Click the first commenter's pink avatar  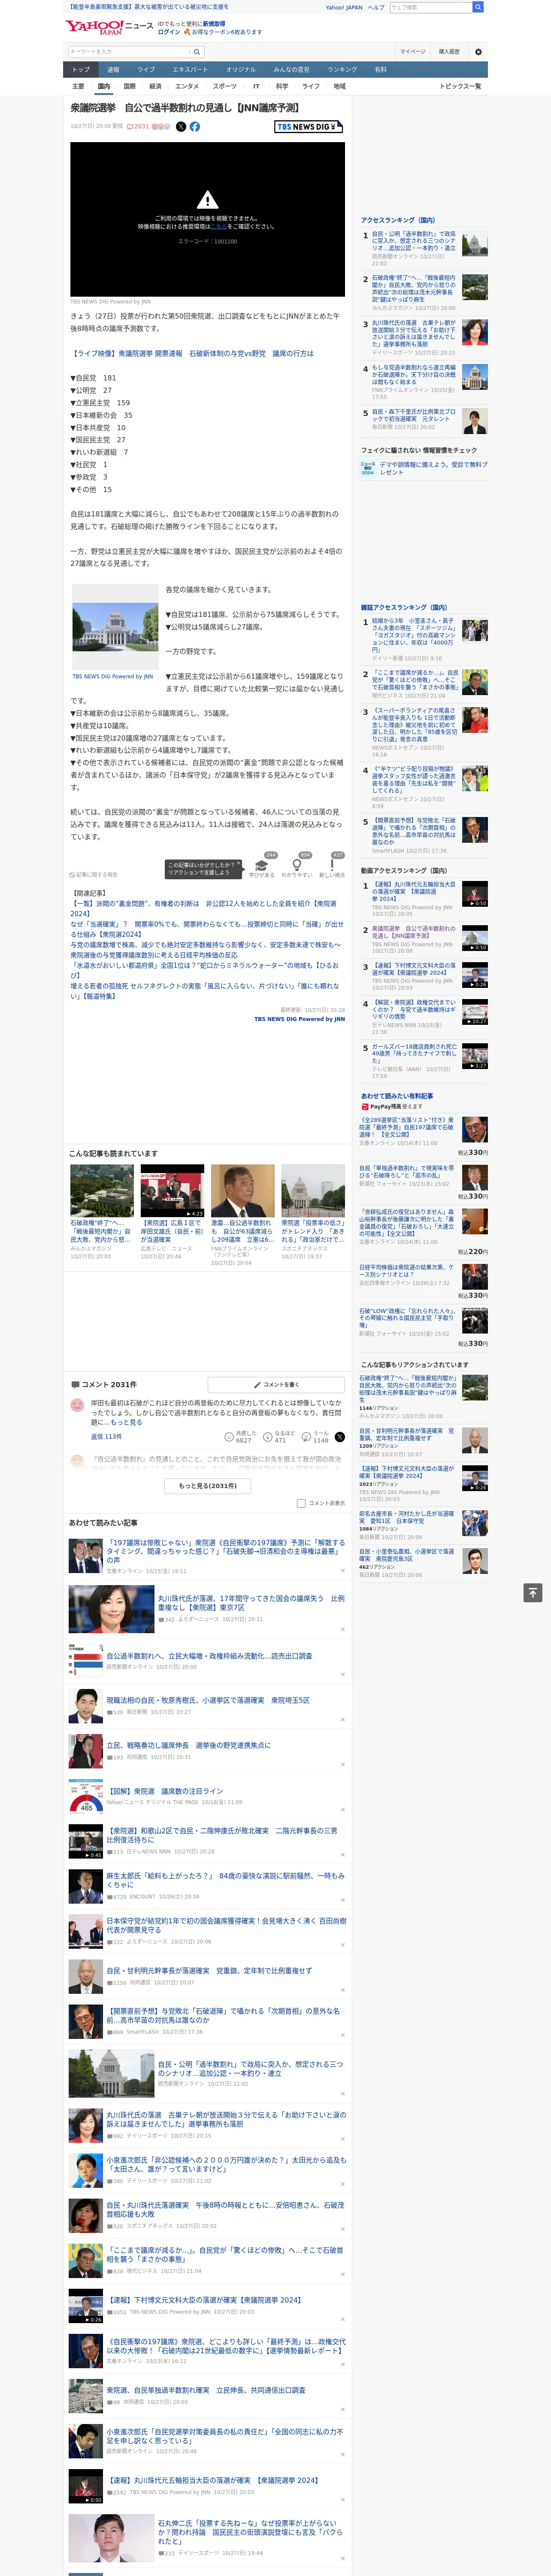click(x=77, y=1405)
